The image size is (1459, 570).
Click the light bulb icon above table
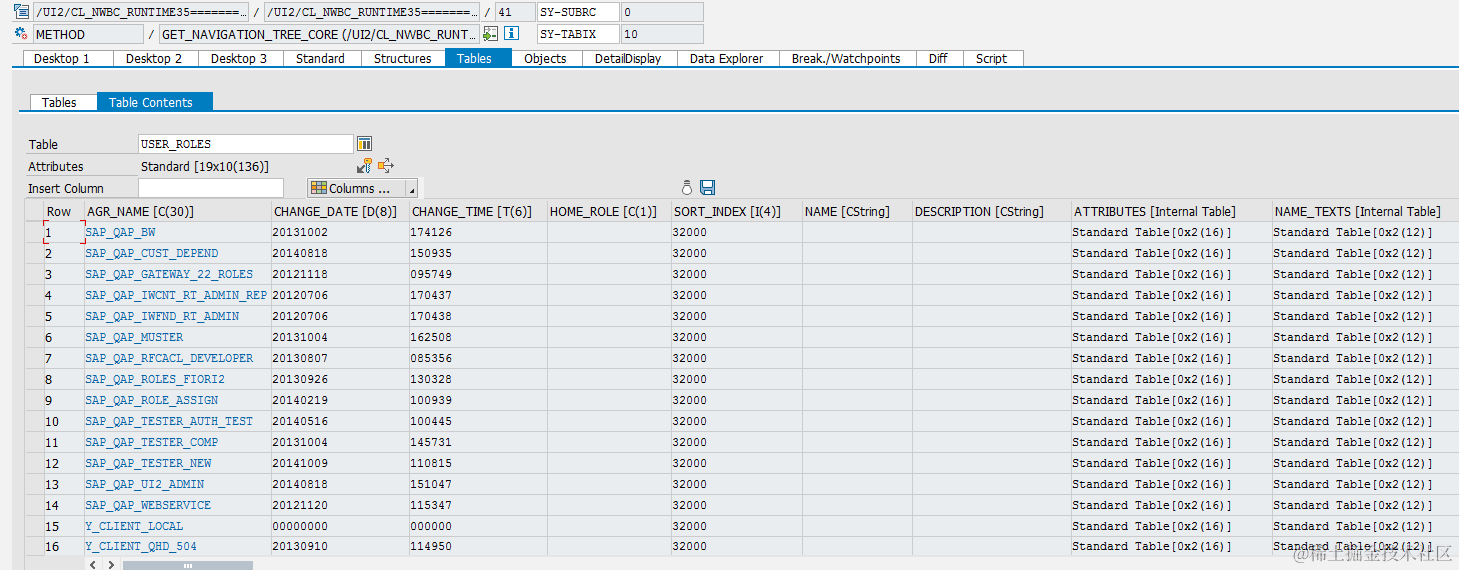[687, 187]
